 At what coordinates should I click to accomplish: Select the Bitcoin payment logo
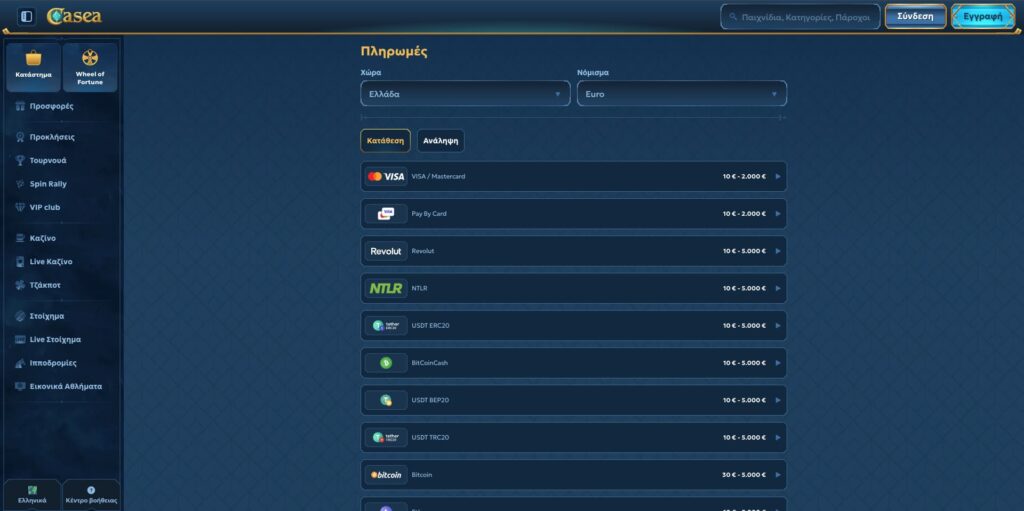[x=386, y=475]
